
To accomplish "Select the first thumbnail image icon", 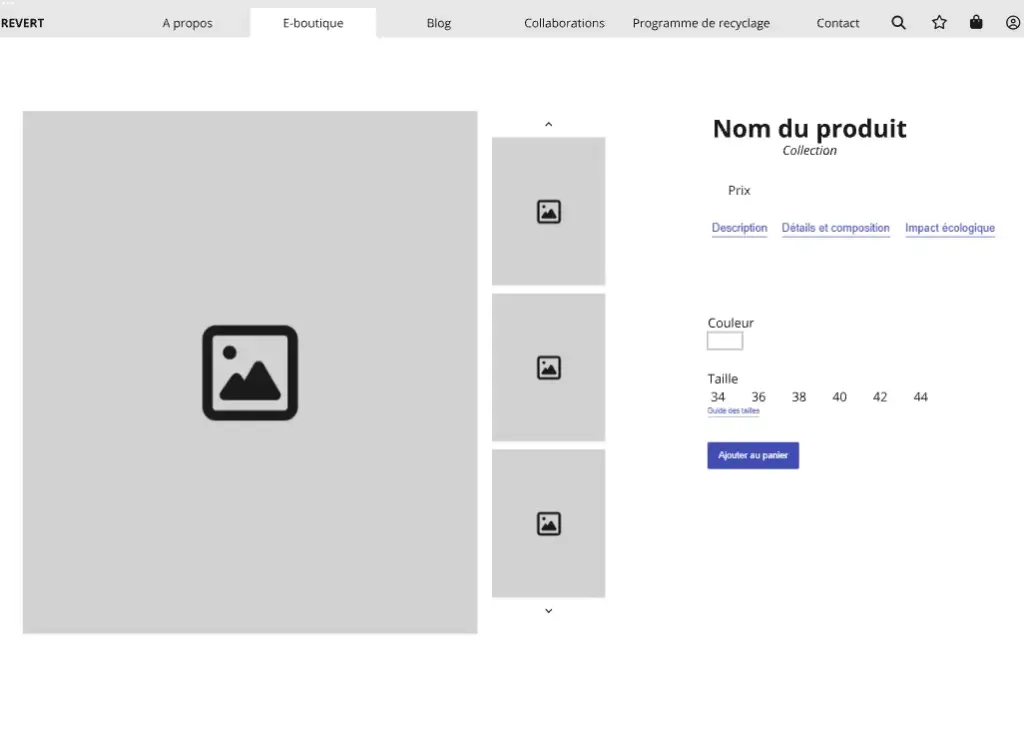I will [x=548, y=211].
